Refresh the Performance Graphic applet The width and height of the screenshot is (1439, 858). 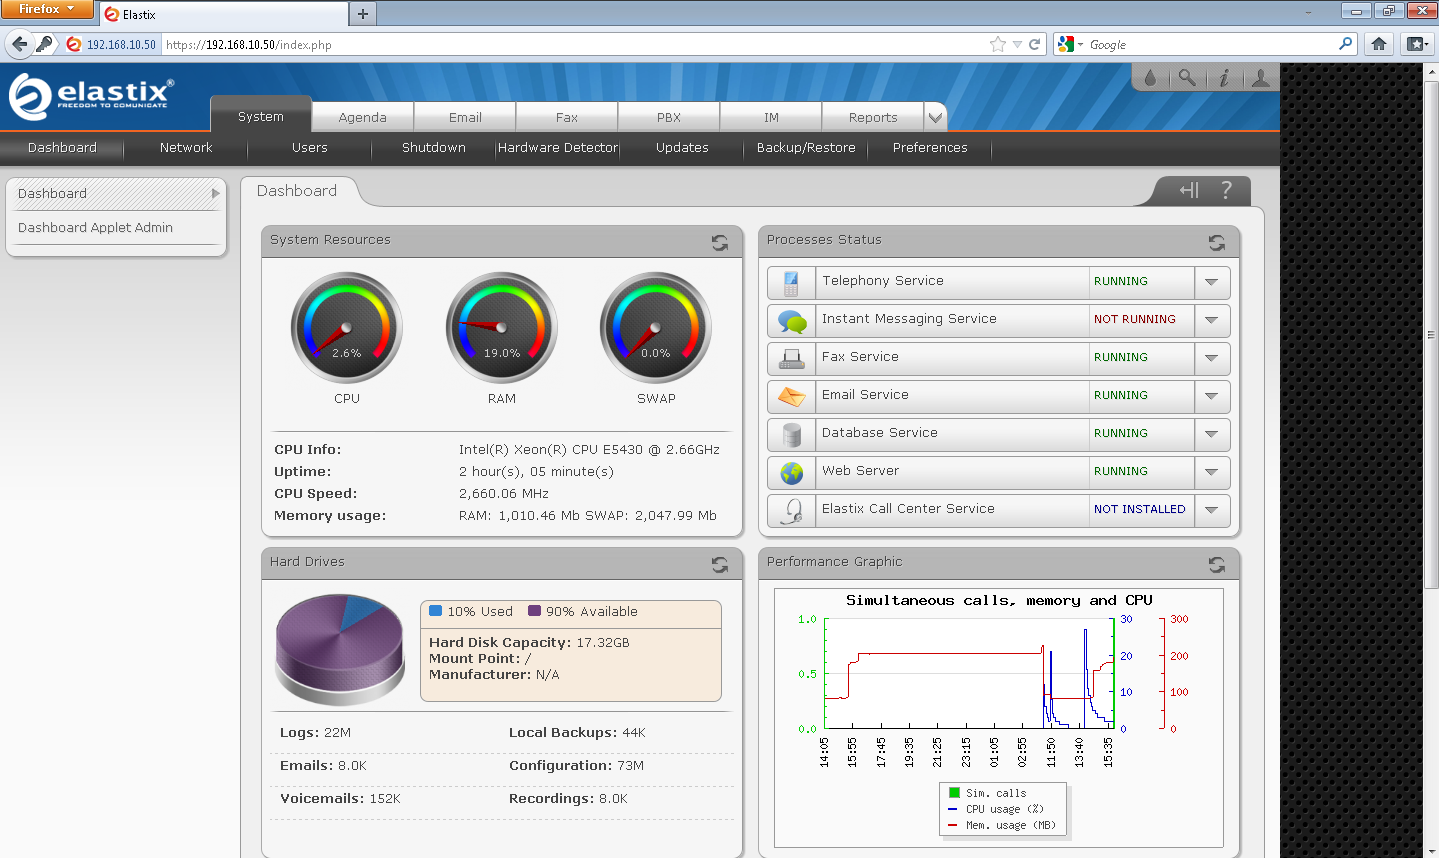1216,564
